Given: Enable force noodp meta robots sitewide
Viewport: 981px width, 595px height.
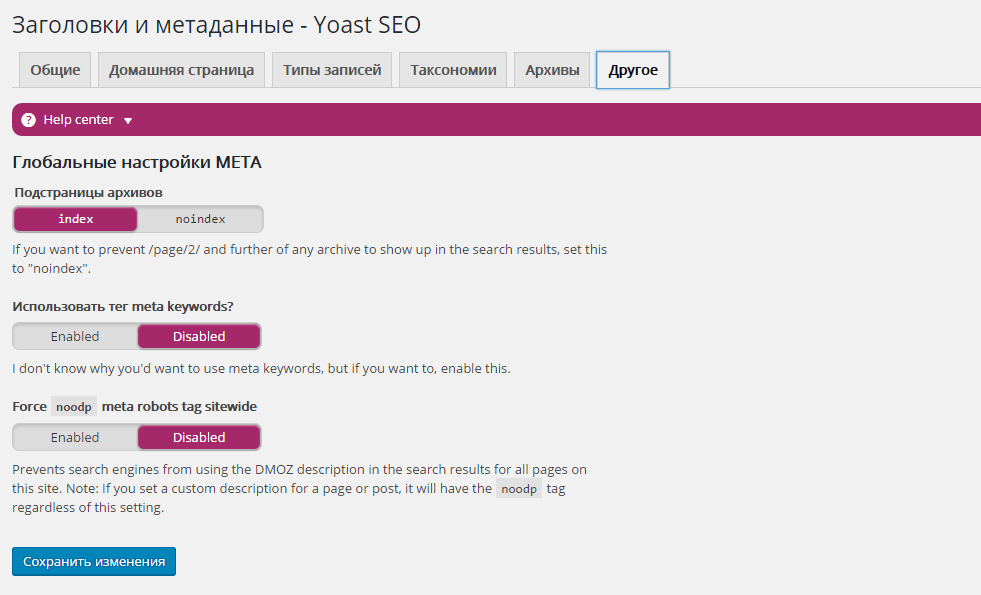Looking at the screenshot, I should (x=75, y=437).
